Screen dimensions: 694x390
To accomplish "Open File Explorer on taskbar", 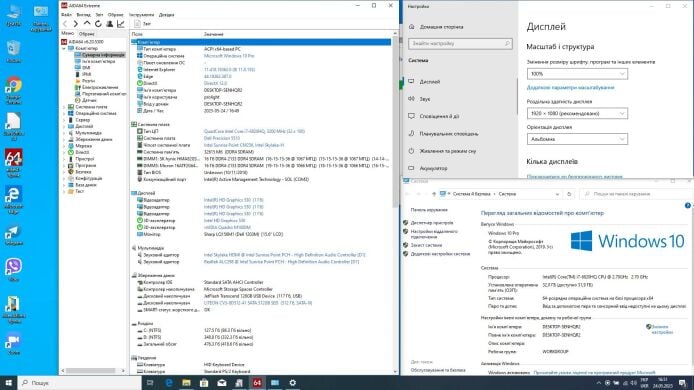I will 186,383.
